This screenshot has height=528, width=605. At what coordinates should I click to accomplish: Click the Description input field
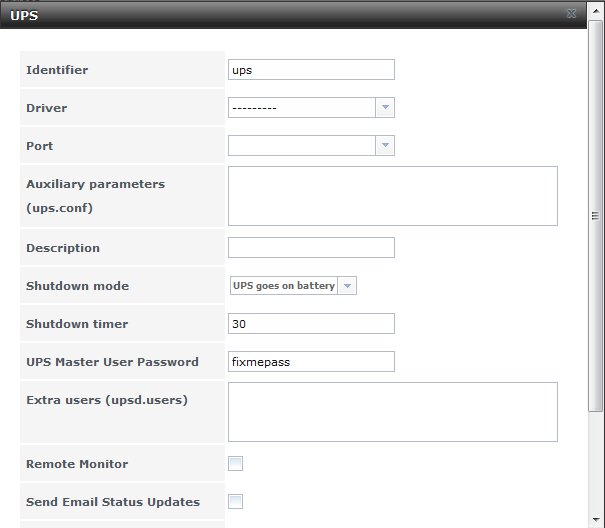(x=311, y=248)
